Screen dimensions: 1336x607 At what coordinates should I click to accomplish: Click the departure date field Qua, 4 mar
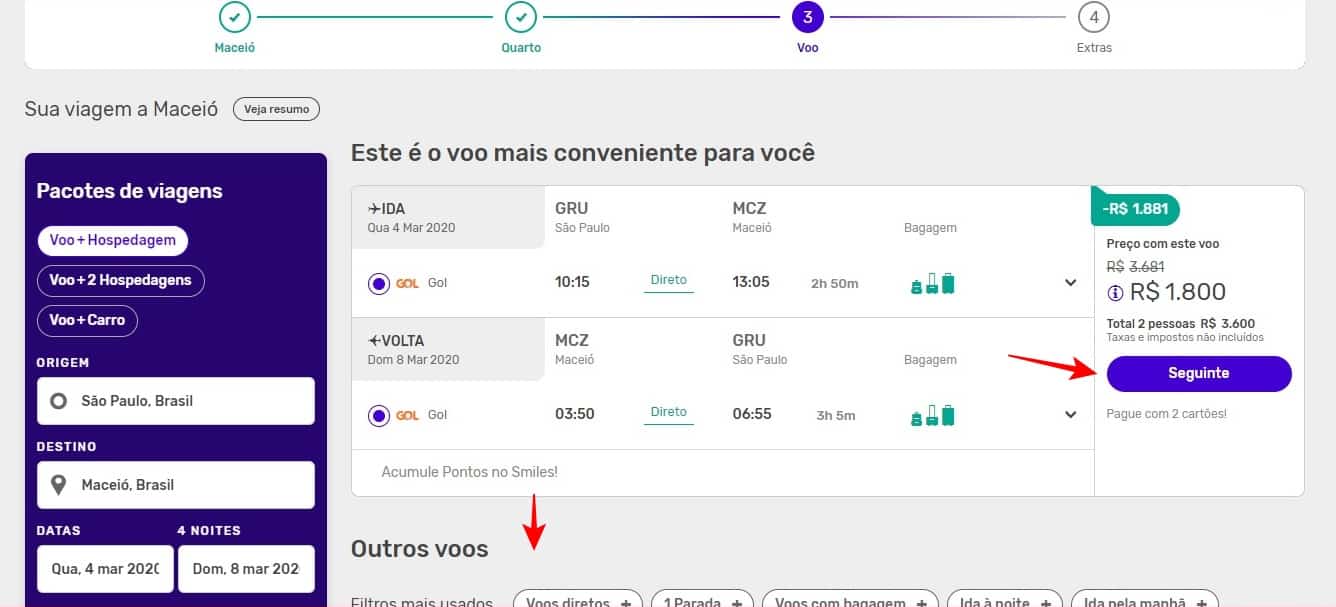(x=105, y=569)
